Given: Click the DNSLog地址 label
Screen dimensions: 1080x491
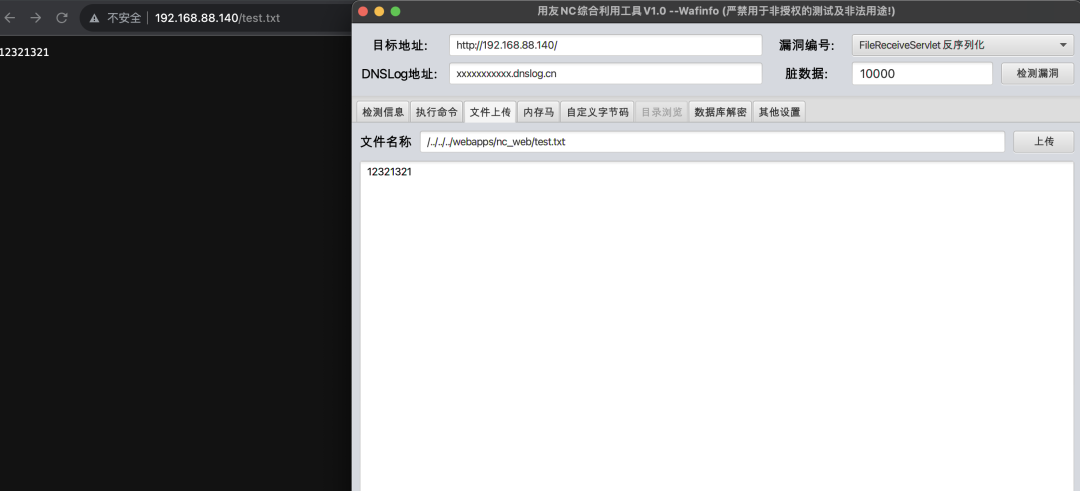Looking at the screenshot, I should click(x=399, y=74).
